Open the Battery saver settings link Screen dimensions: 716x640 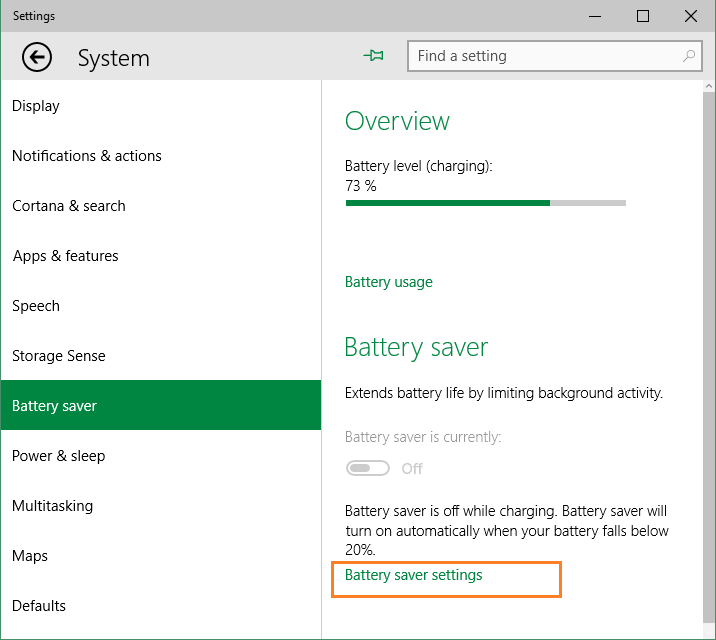[413, 575]
